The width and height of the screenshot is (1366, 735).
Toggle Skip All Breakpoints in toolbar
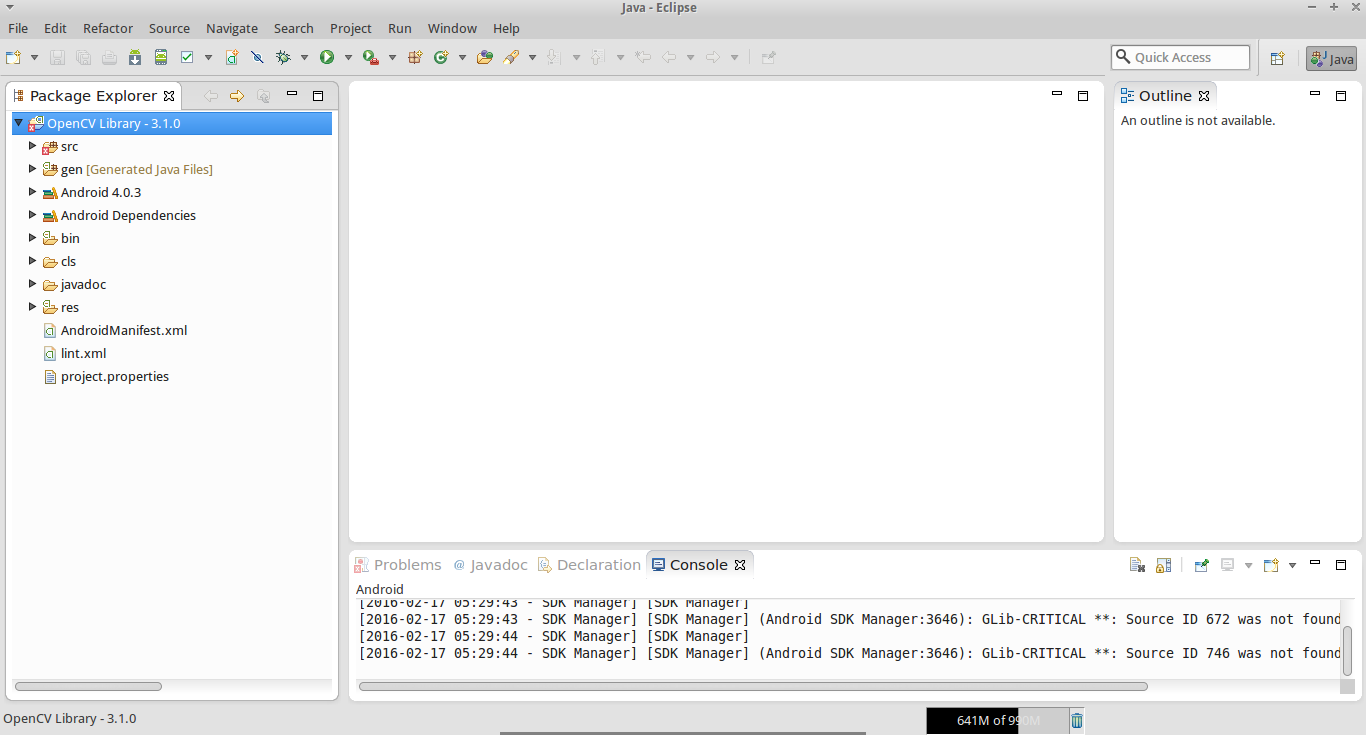pyautogui.click(x=257, y=57)
